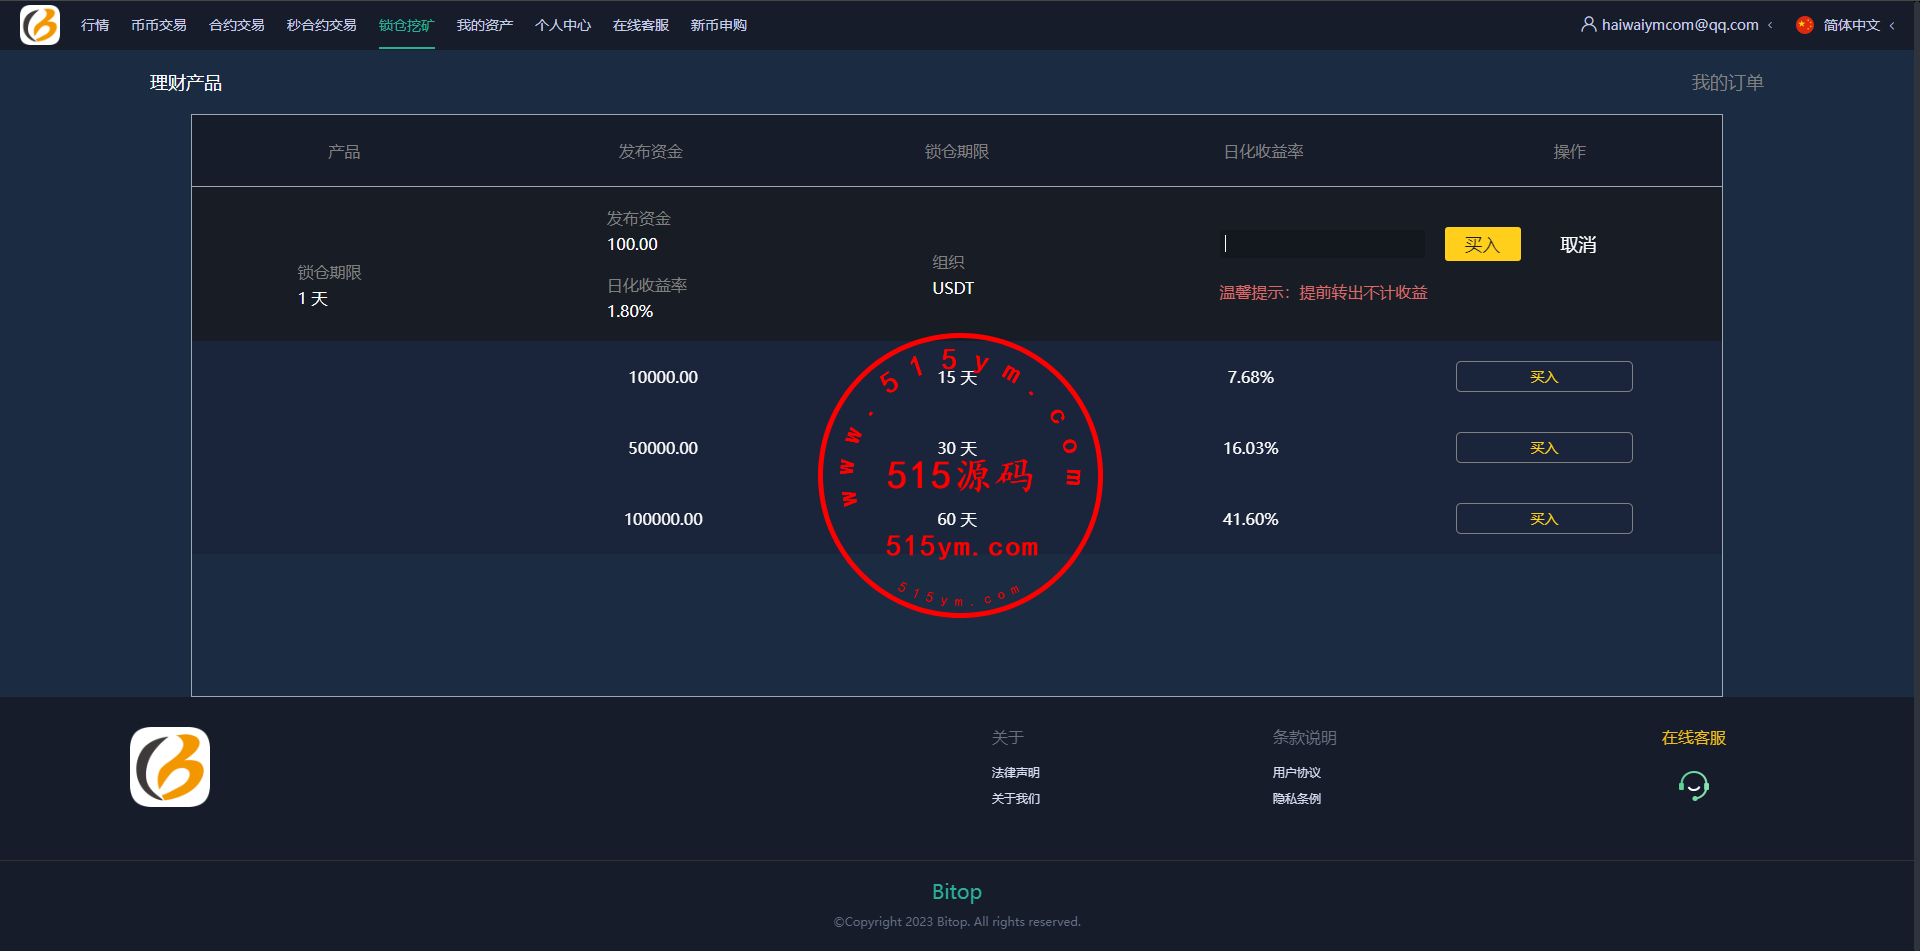Viewport: 1920px width, 951px height.
Task: Open the 简体中文 language dropdown
Action: pyautogui.click(x=1852, y=25)
